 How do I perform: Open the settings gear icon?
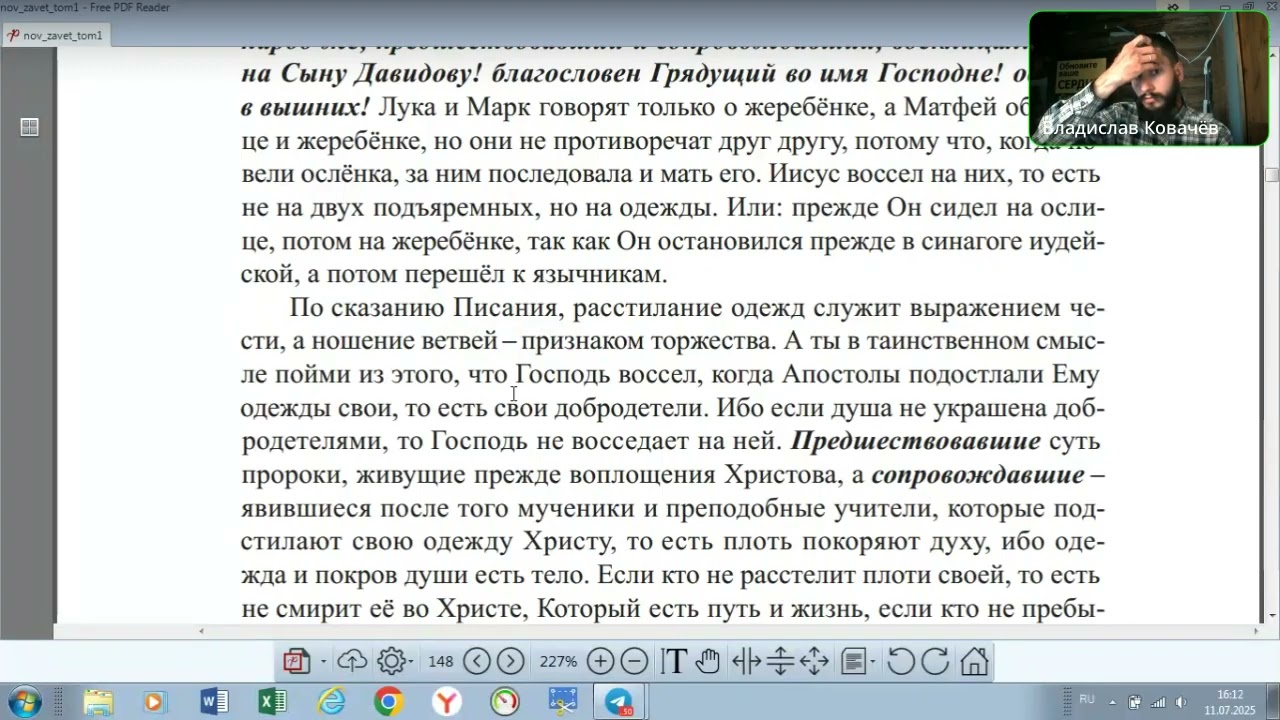pos(390,661)
